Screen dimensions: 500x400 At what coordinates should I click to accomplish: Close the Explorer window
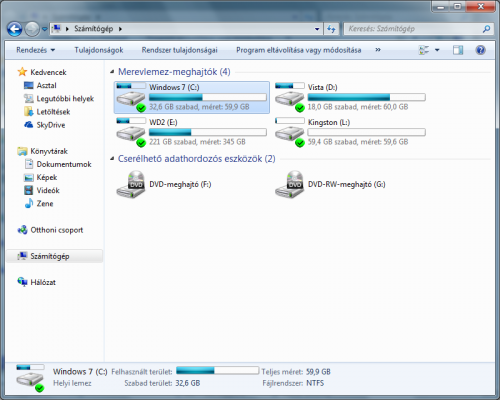pyautogui.click(x=480, y=7)
